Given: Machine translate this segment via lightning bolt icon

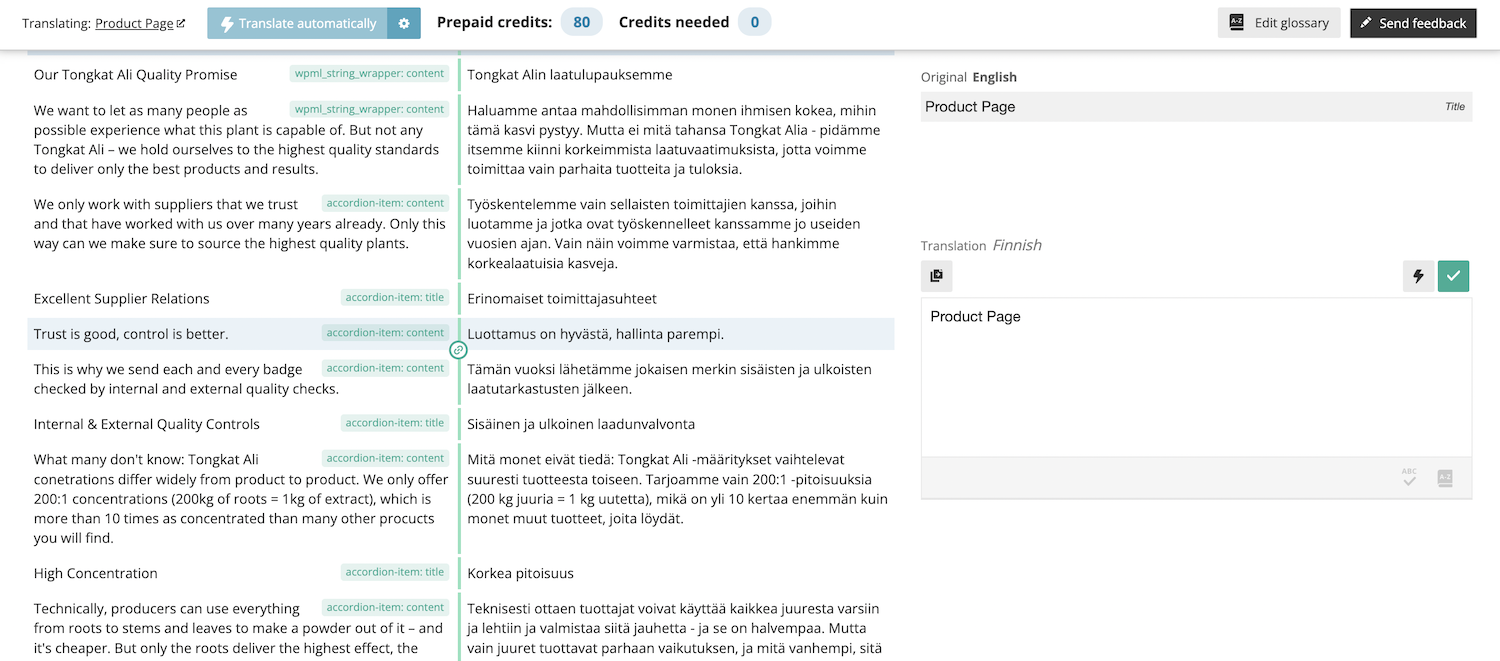Looking at the screenshot, I should point(1418,276).
